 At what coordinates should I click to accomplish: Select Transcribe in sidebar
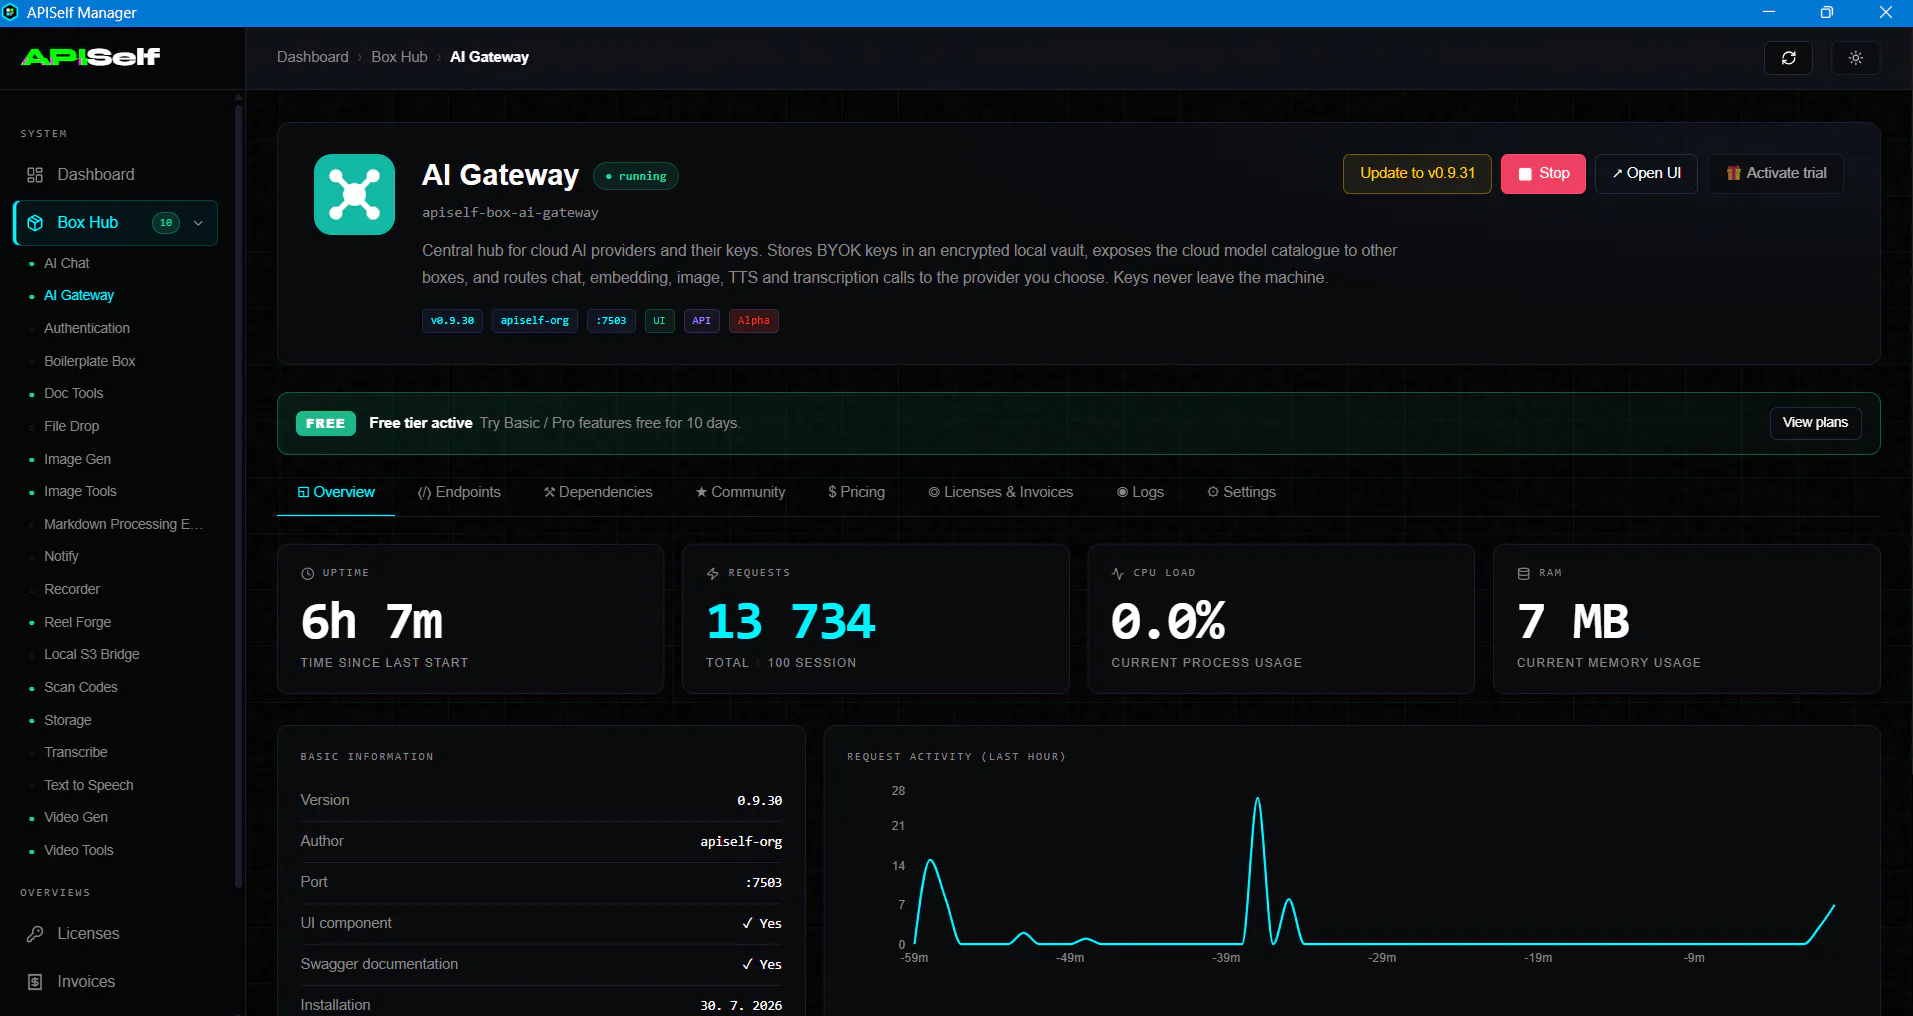(x=76, y=753)
